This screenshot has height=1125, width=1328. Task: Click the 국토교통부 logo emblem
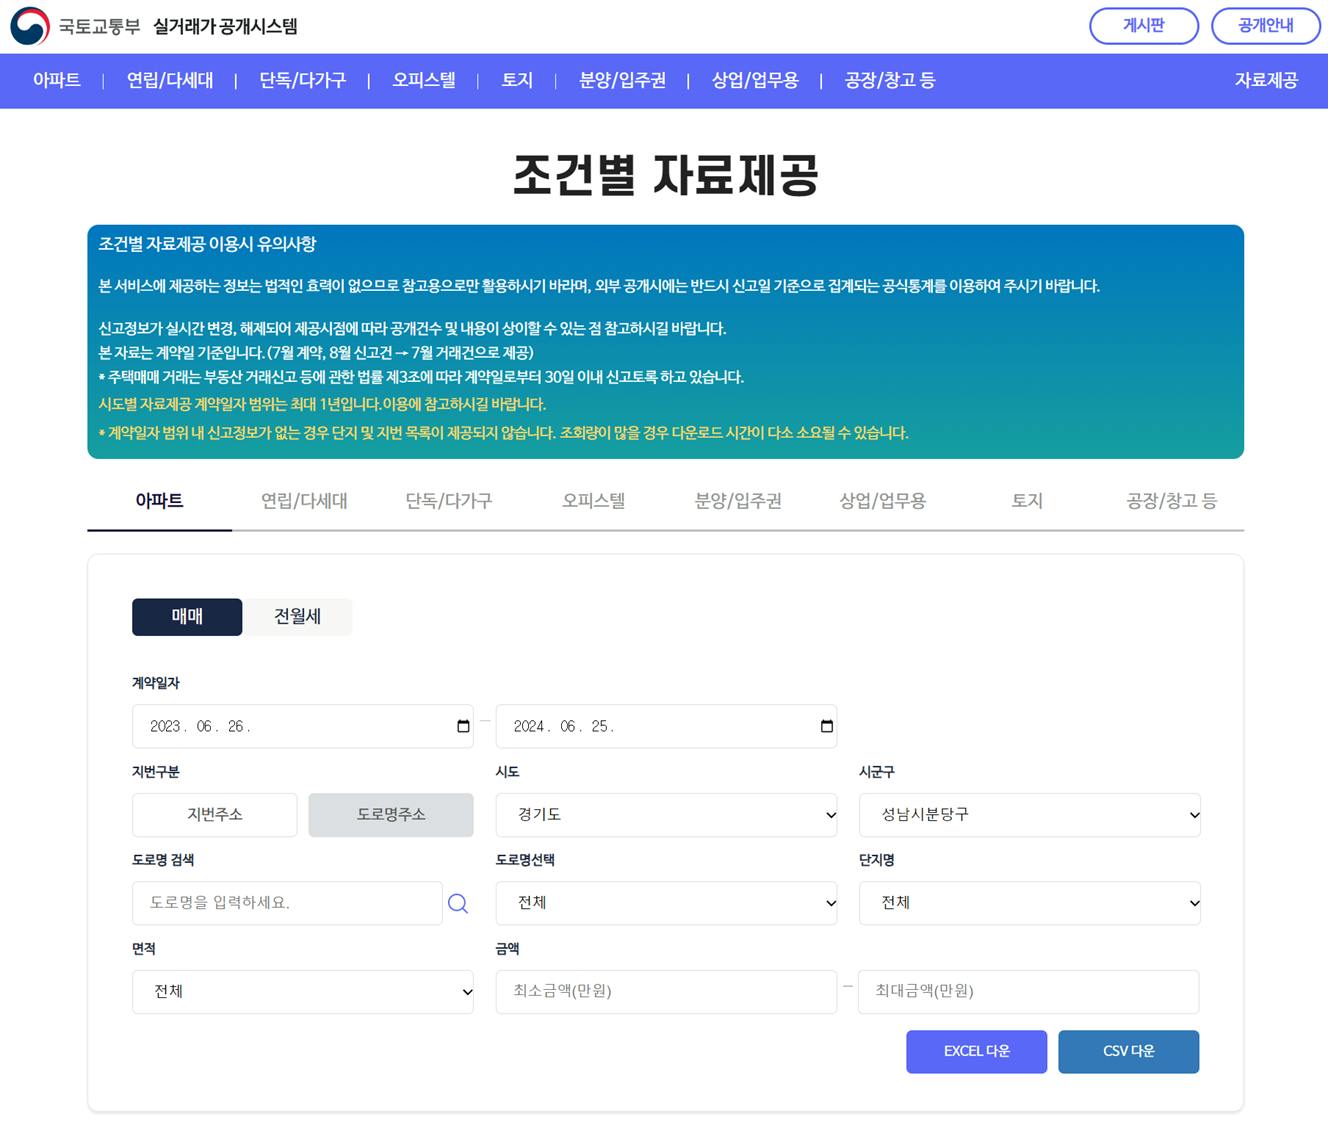click(30, 26)
